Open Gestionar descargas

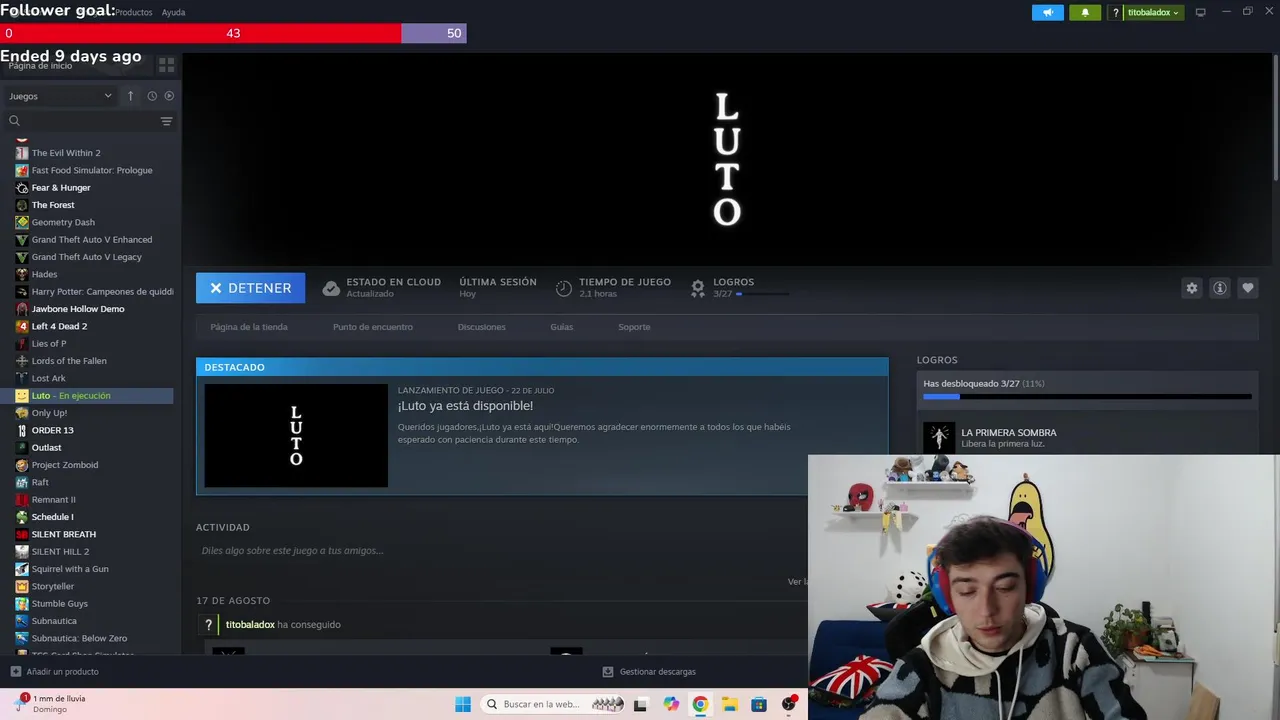pyautogui.click(x=649, y=672)
